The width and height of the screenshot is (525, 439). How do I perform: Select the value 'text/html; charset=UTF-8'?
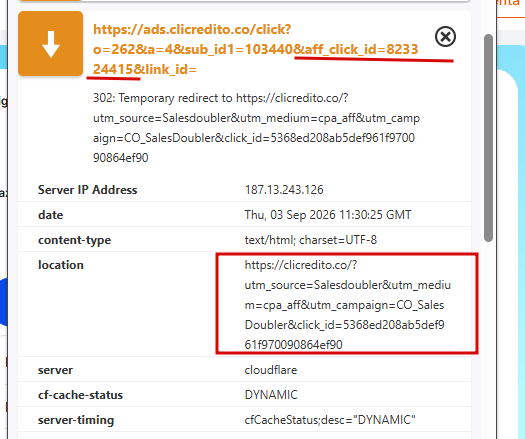[311, 240]
